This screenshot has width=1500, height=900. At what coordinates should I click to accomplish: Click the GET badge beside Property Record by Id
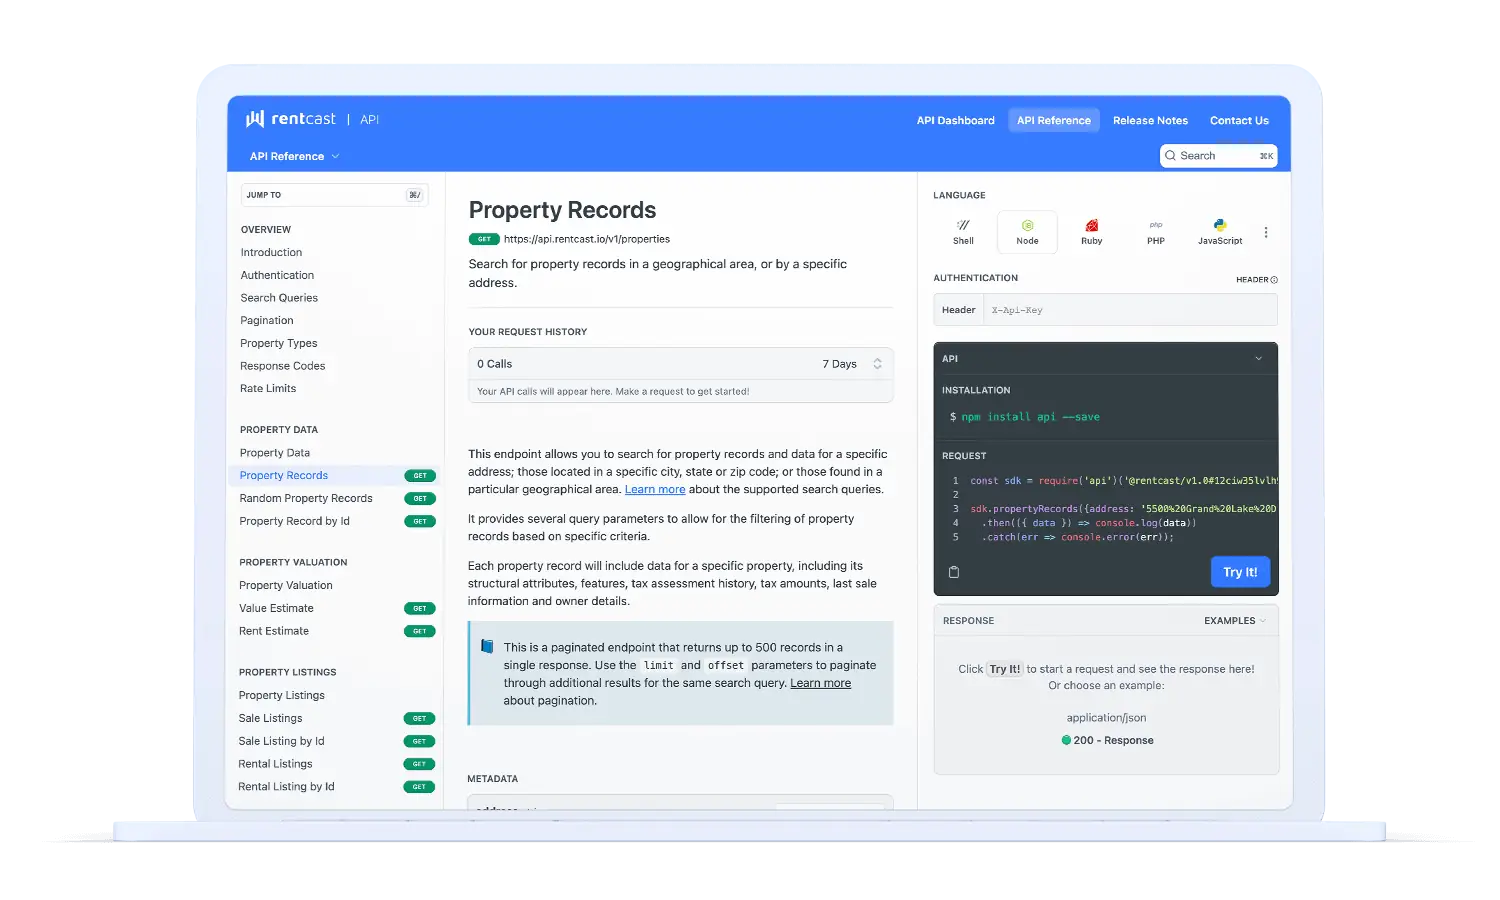[420, 522]
